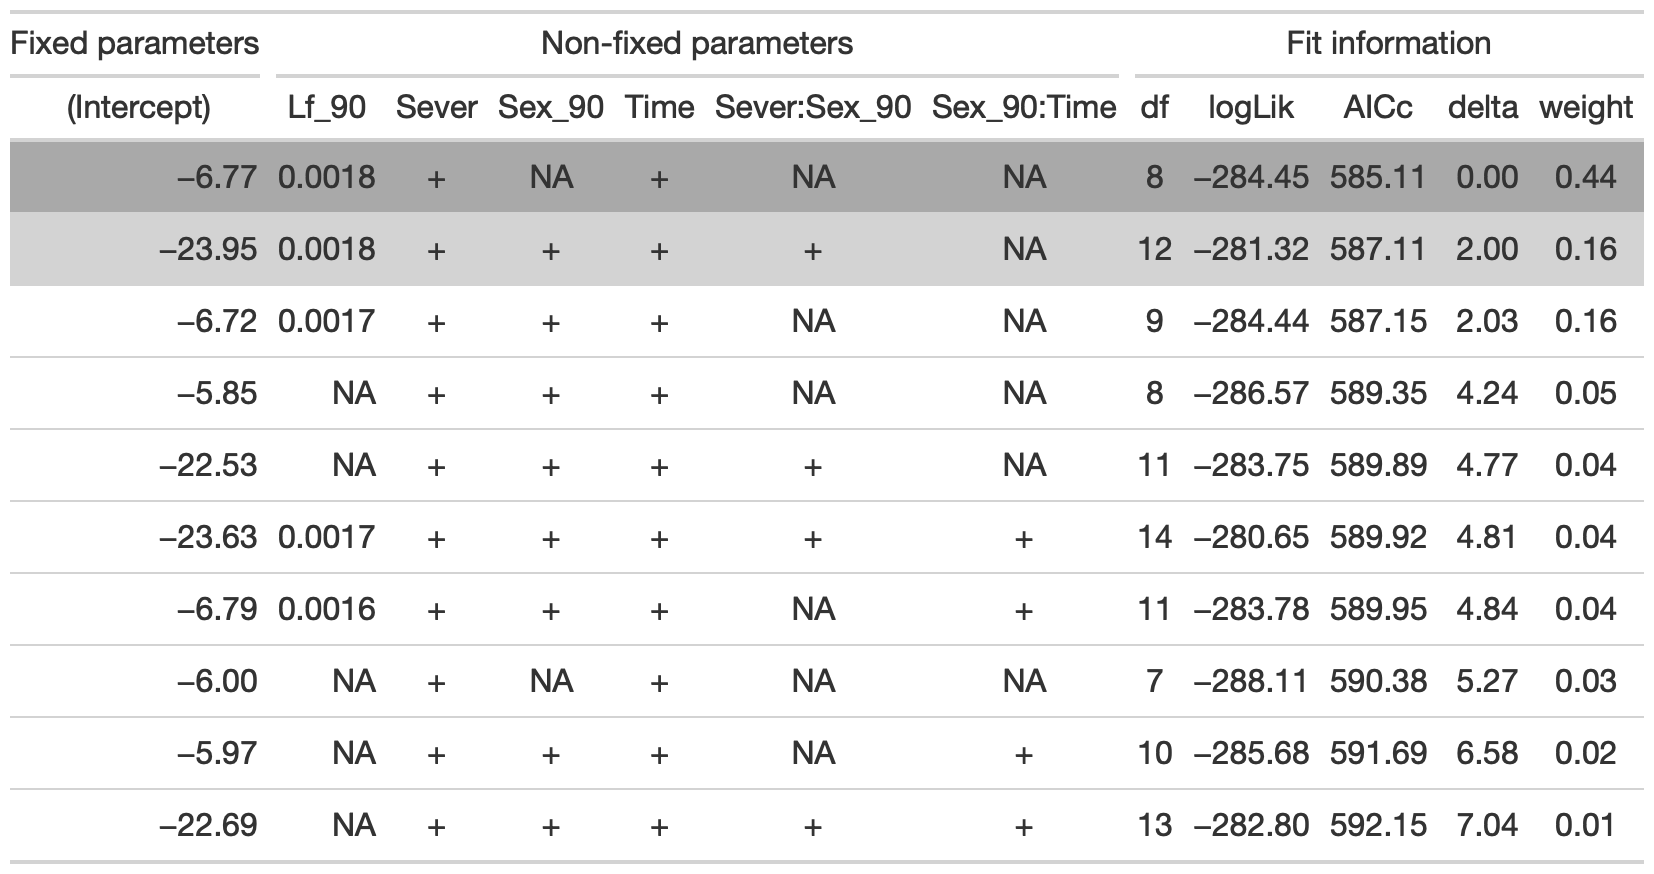Click the Fixed parameters group heading

[135, 43]
